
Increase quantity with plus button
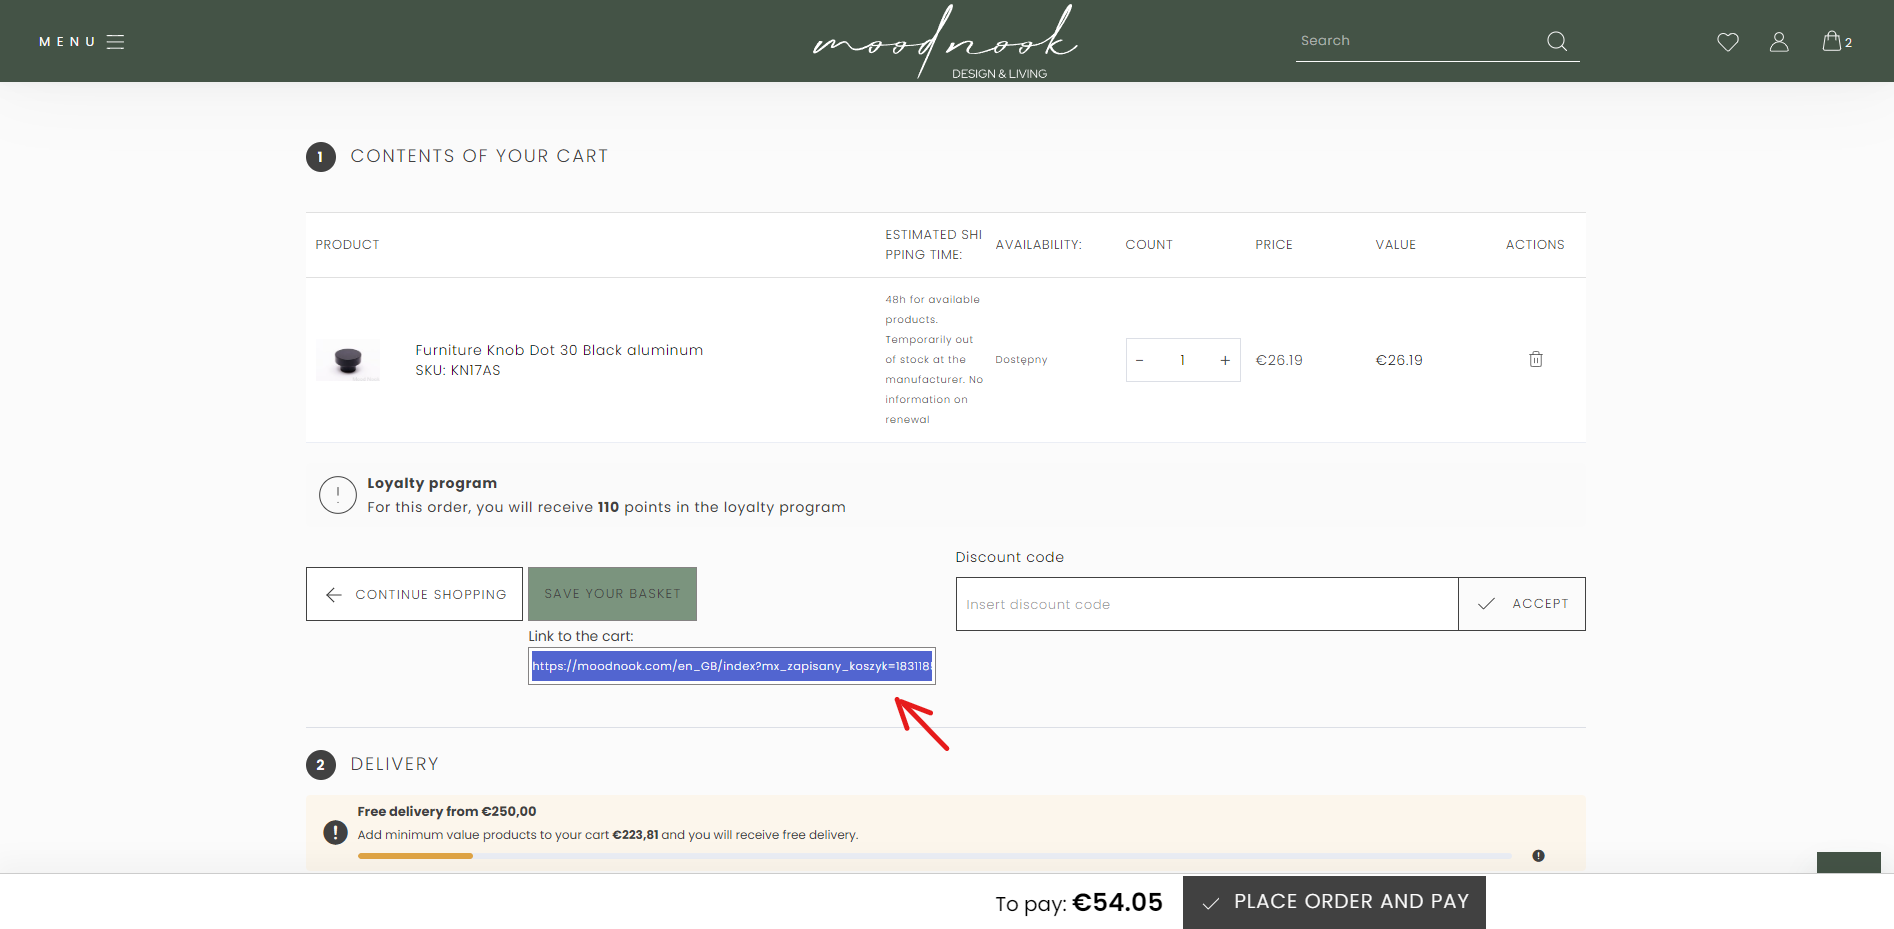click(1224, 361)
